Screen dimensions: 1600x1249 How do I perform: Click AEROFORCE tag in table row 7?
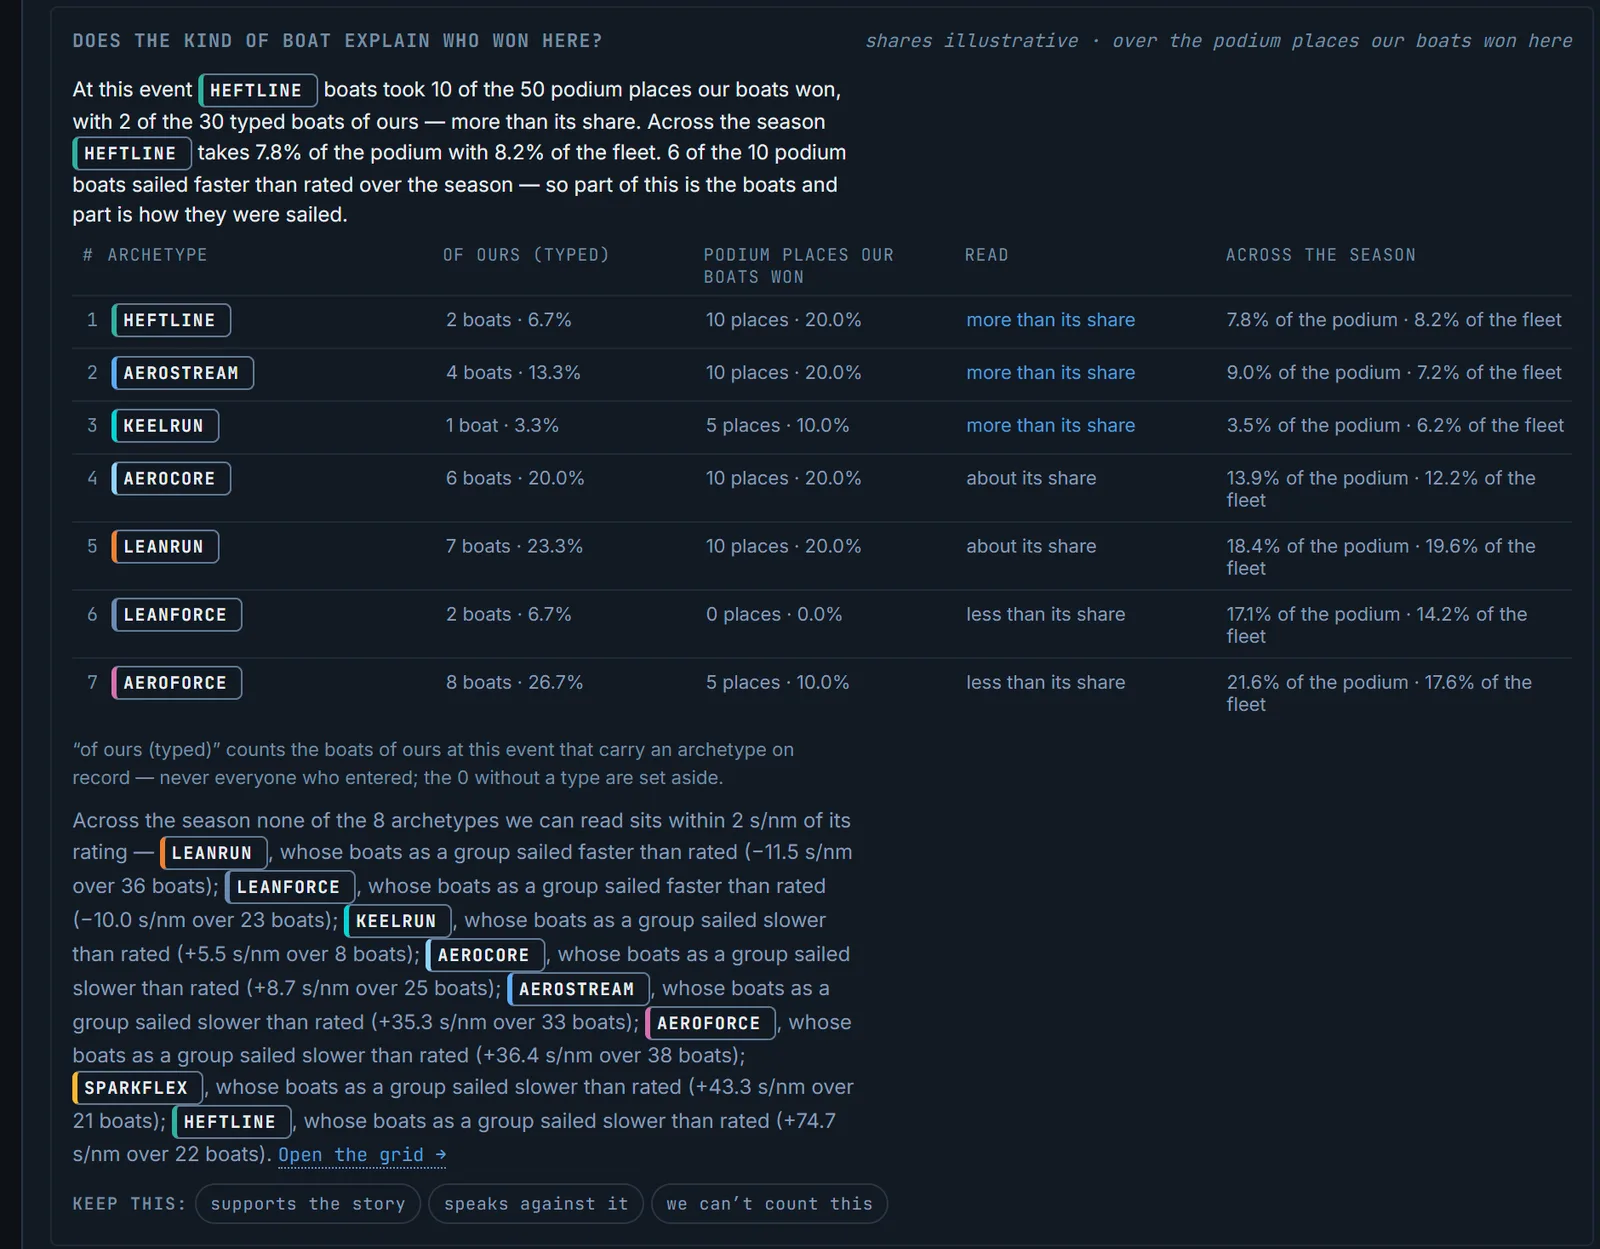176,683
